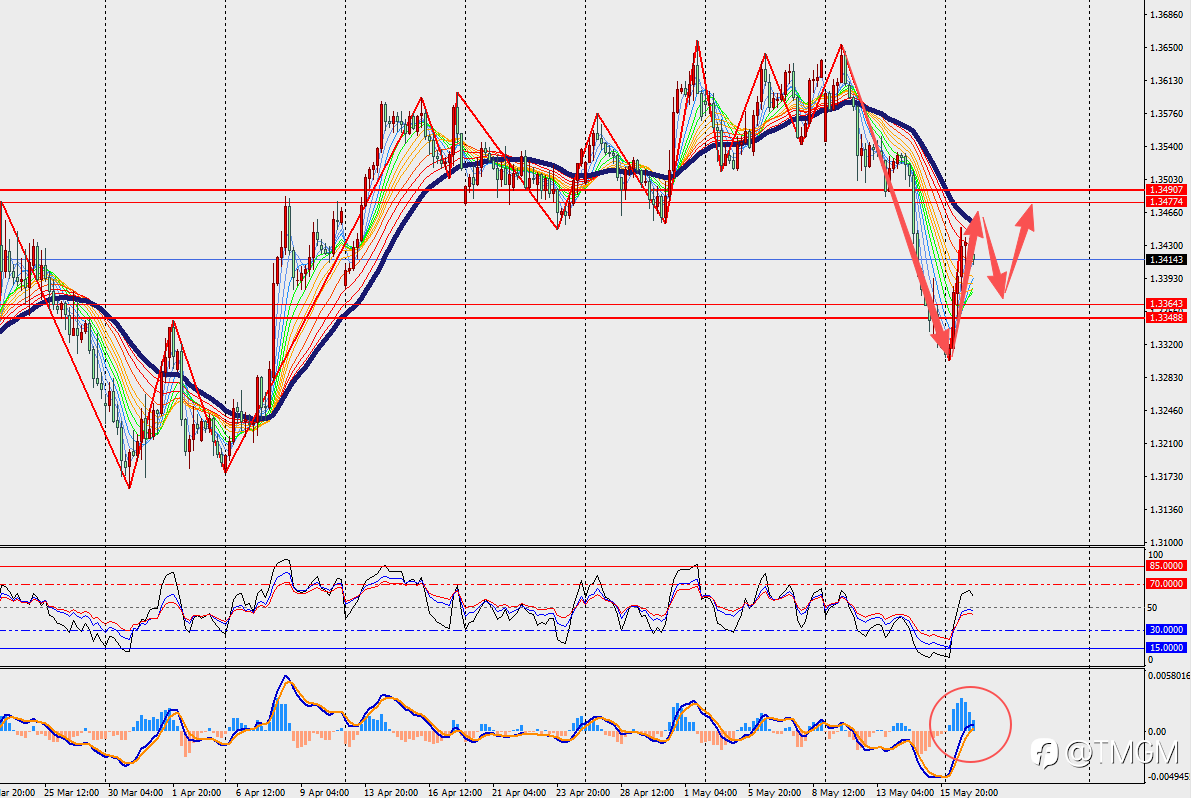Click the 1.32830 price axis value
Image resolution: width=1192 pixels, height=798 pixels.
[x=1167, y=378]
